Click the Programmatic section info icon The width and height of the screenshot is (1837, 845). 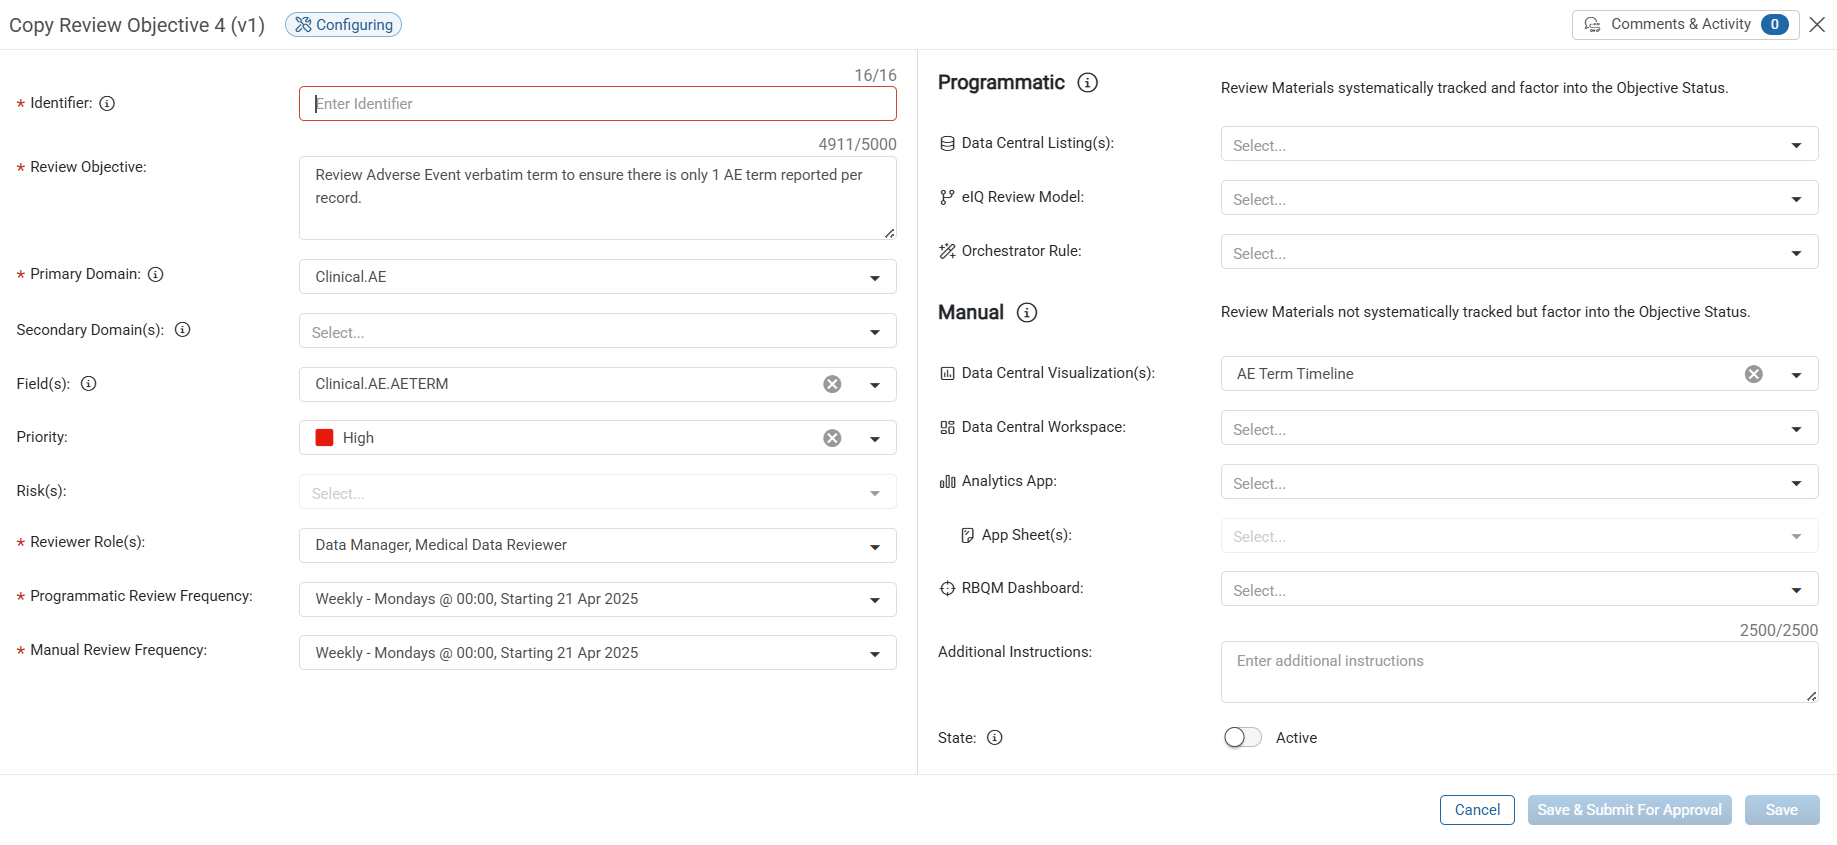1087,83
